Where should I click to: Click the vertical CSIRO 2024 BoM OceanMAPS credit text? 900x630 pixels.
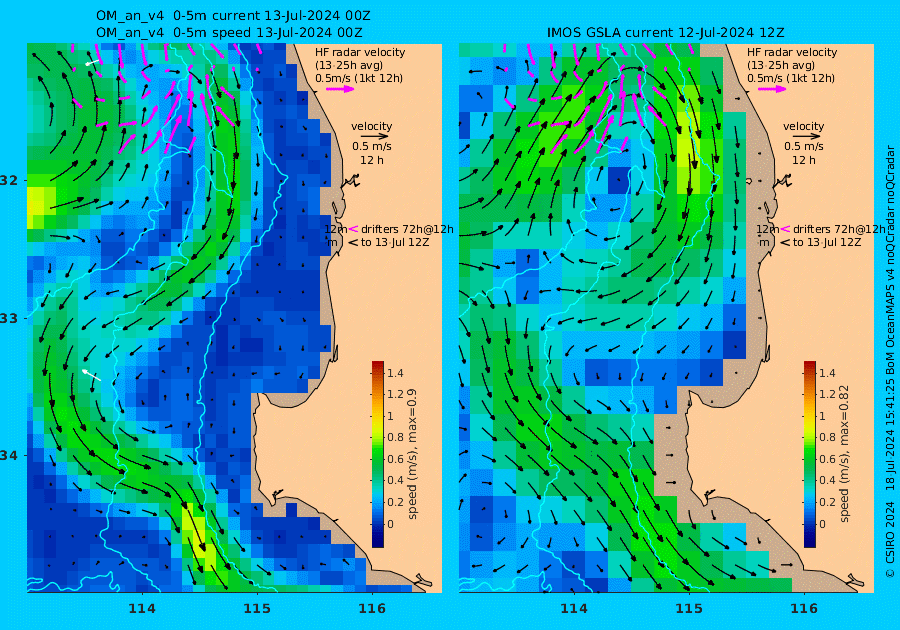[x=890, y=361]
